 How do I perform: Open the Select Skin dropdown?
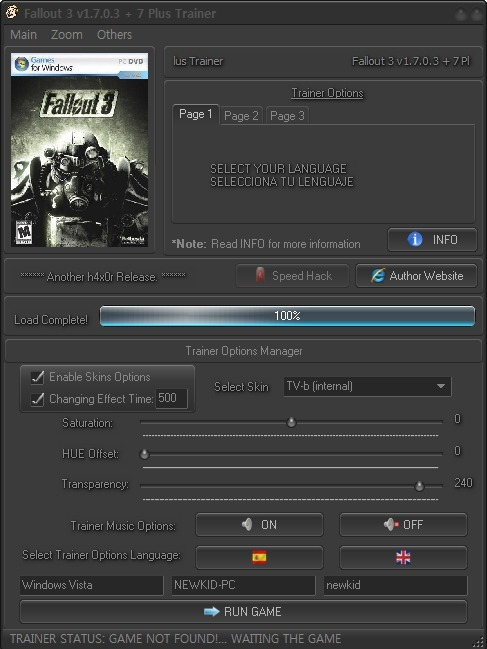coord(367,387)
